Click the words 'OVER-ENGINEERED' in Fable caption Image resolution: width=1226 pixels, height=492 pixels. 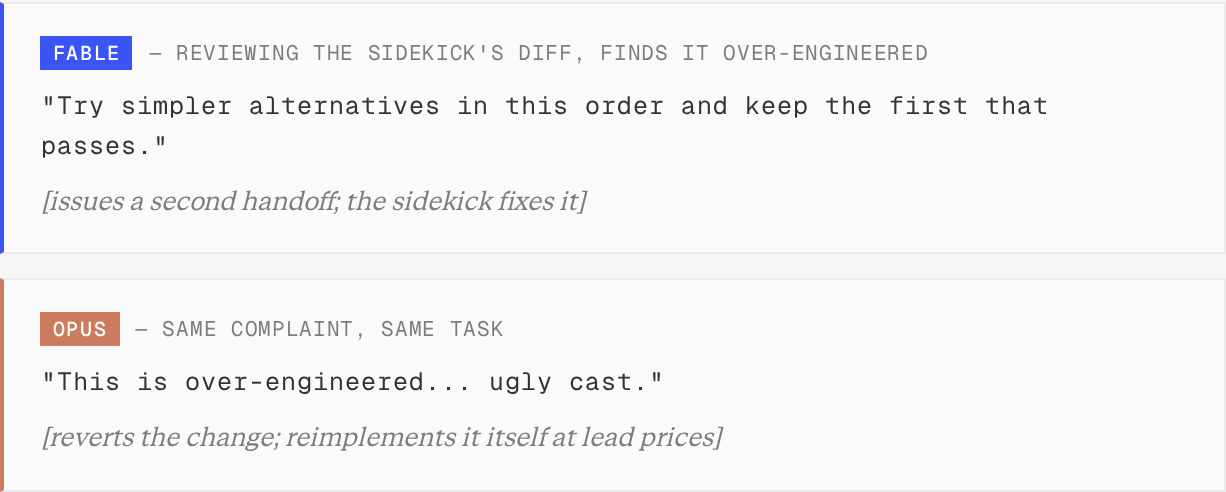pyautogui.click(x=825, y=53)
